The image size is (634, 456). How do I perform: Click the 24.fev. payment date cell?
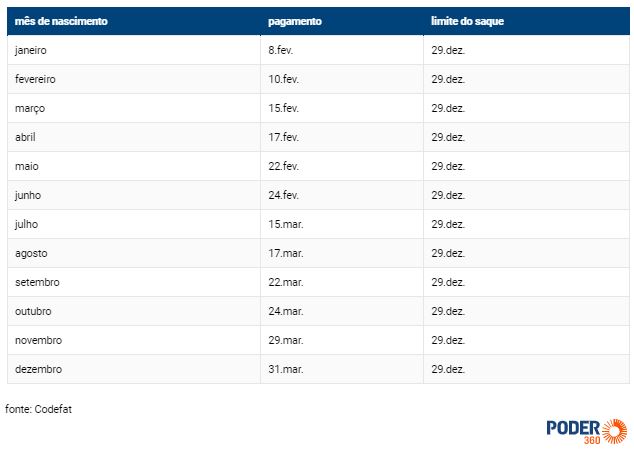click(x=342, y=195)
